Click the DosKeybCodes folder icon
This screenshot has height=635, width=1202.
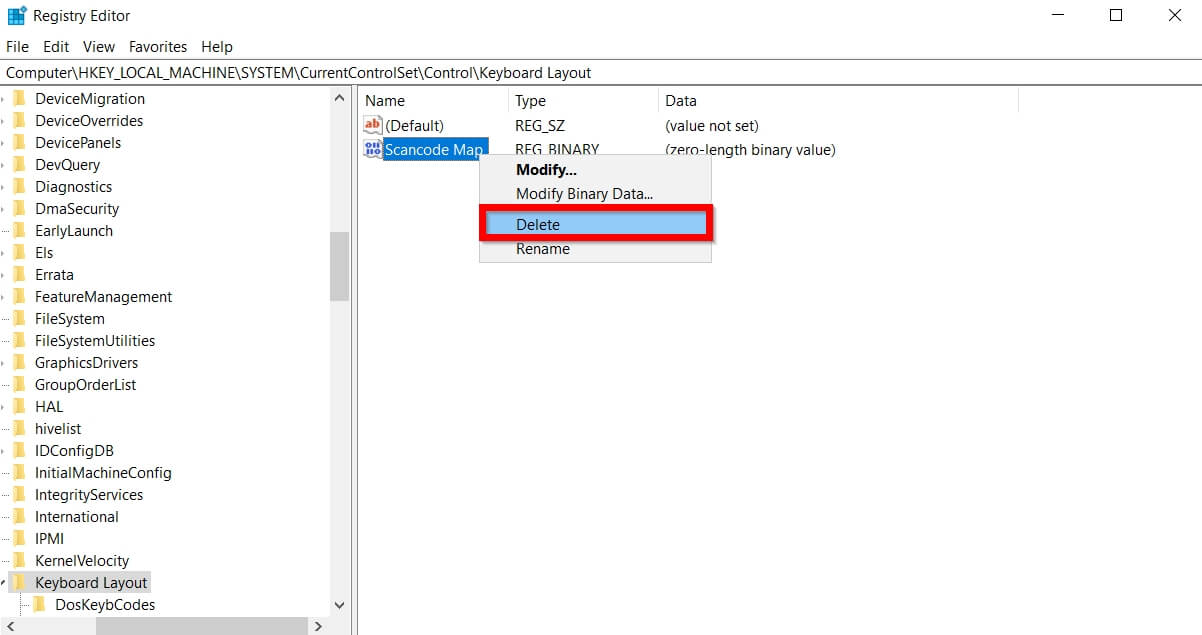click(x=40, y=604)
